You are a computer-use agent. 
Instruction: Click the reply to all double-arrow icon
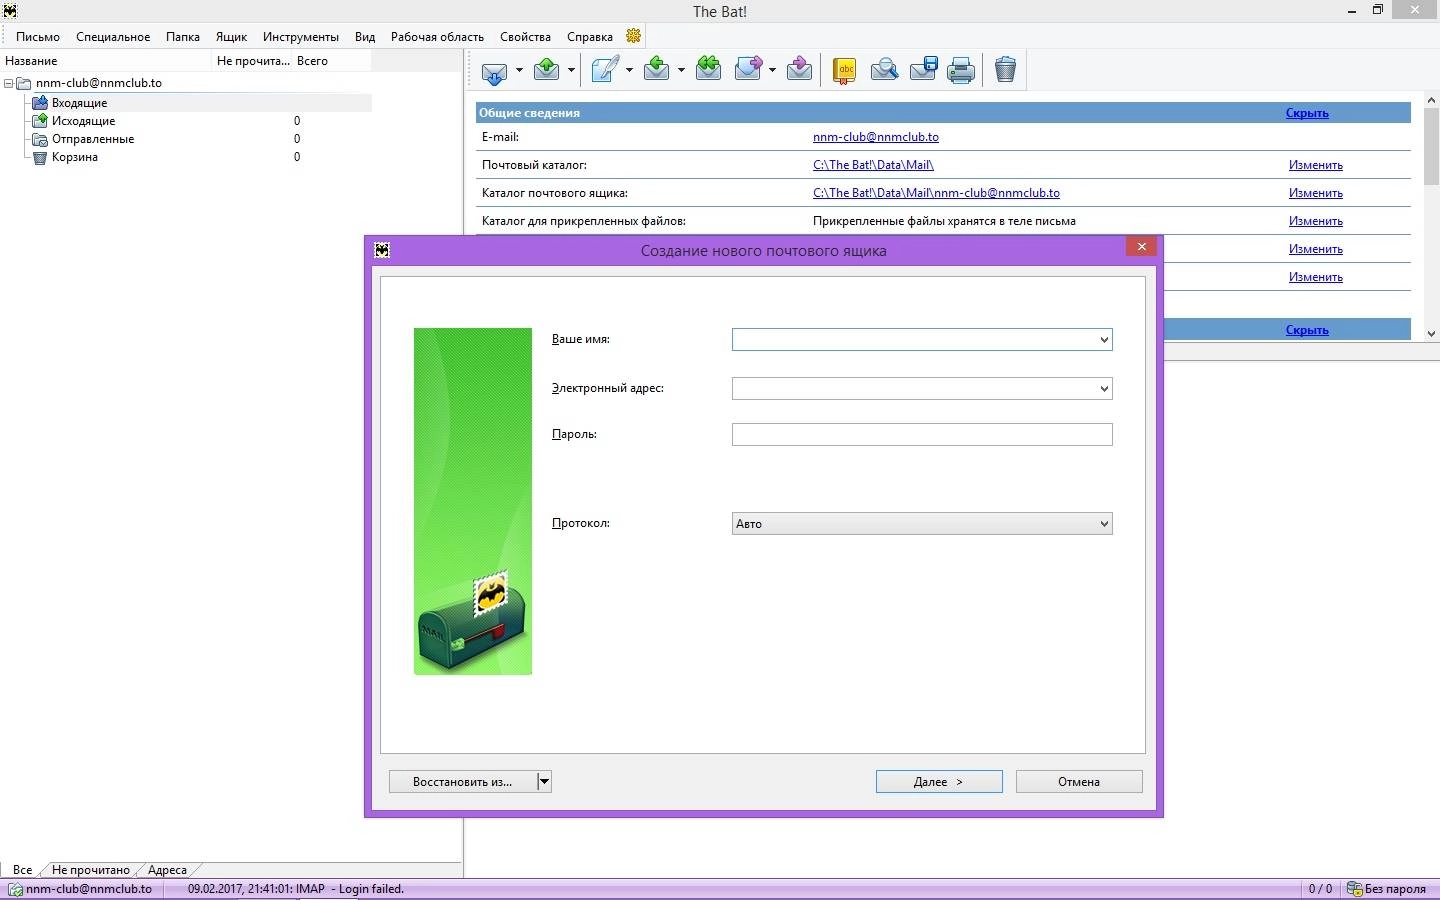[709, 69]
